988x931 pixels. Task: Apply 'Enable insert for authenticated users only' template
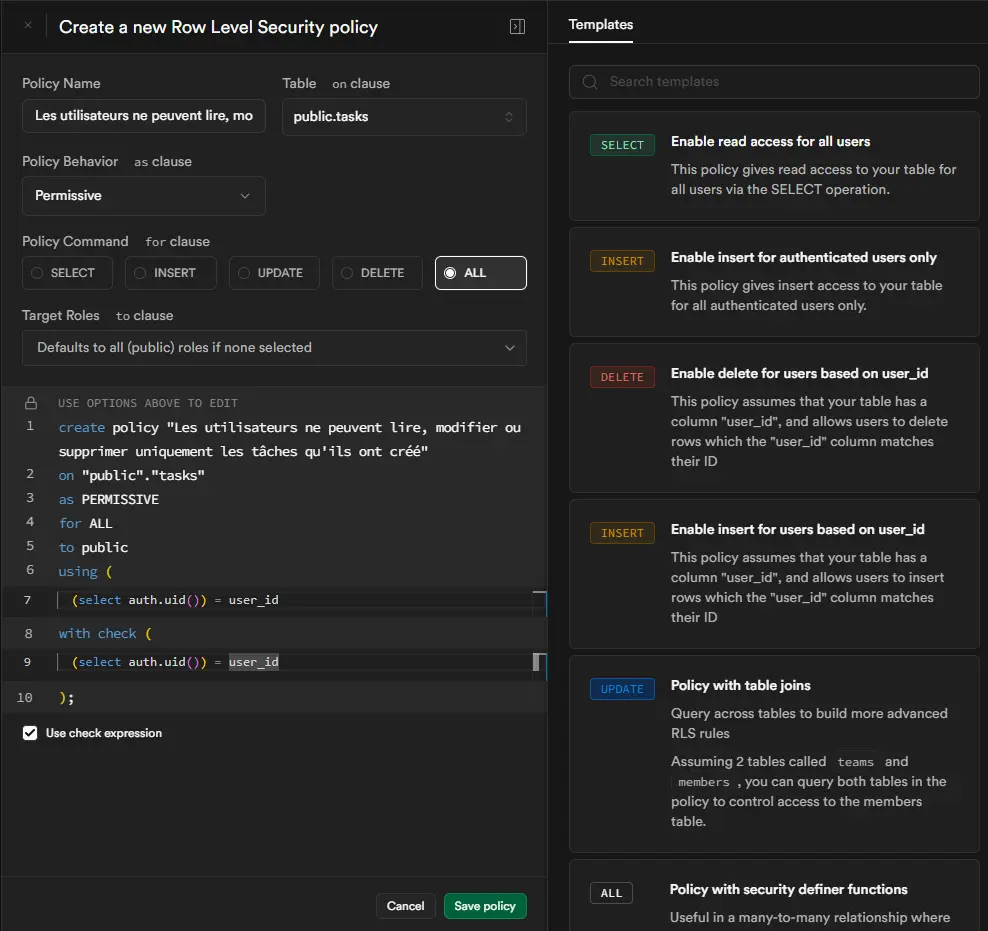click(x=774, y=282)
